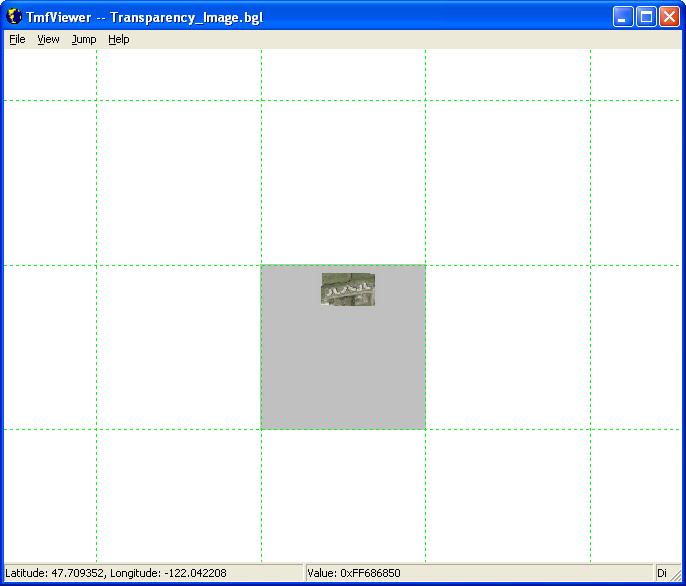Click the gray area below the aerial photo
This screenshot has width=686, height=586.
(x=343, y=370)
